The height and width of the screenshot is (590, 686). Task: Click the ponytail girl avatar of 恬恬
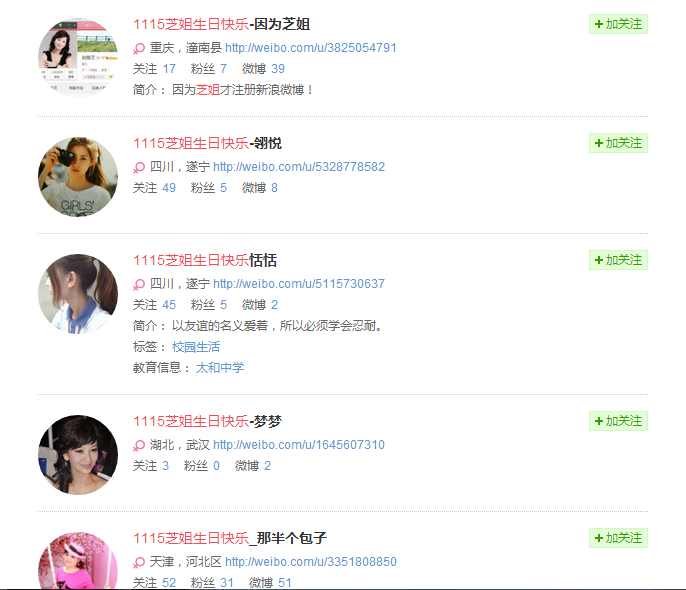[78, 294]
